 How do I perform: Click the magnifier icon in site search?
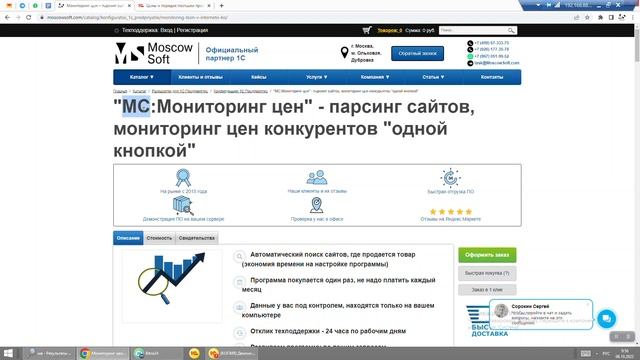pyautogui.click(x=511, y=31)
